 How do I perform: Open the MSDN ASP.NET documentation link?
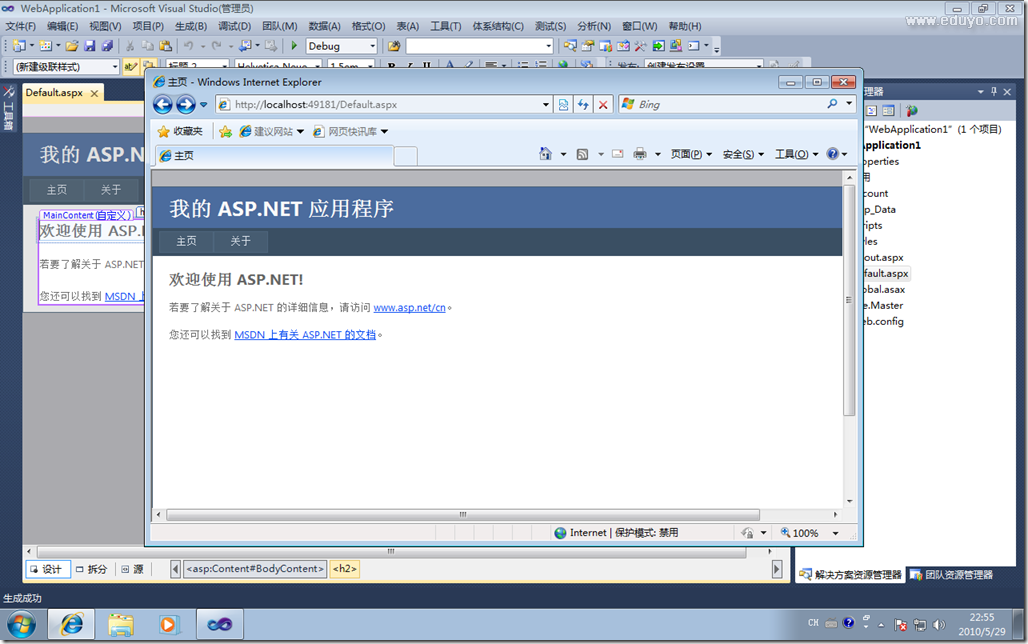pos(305,335)
